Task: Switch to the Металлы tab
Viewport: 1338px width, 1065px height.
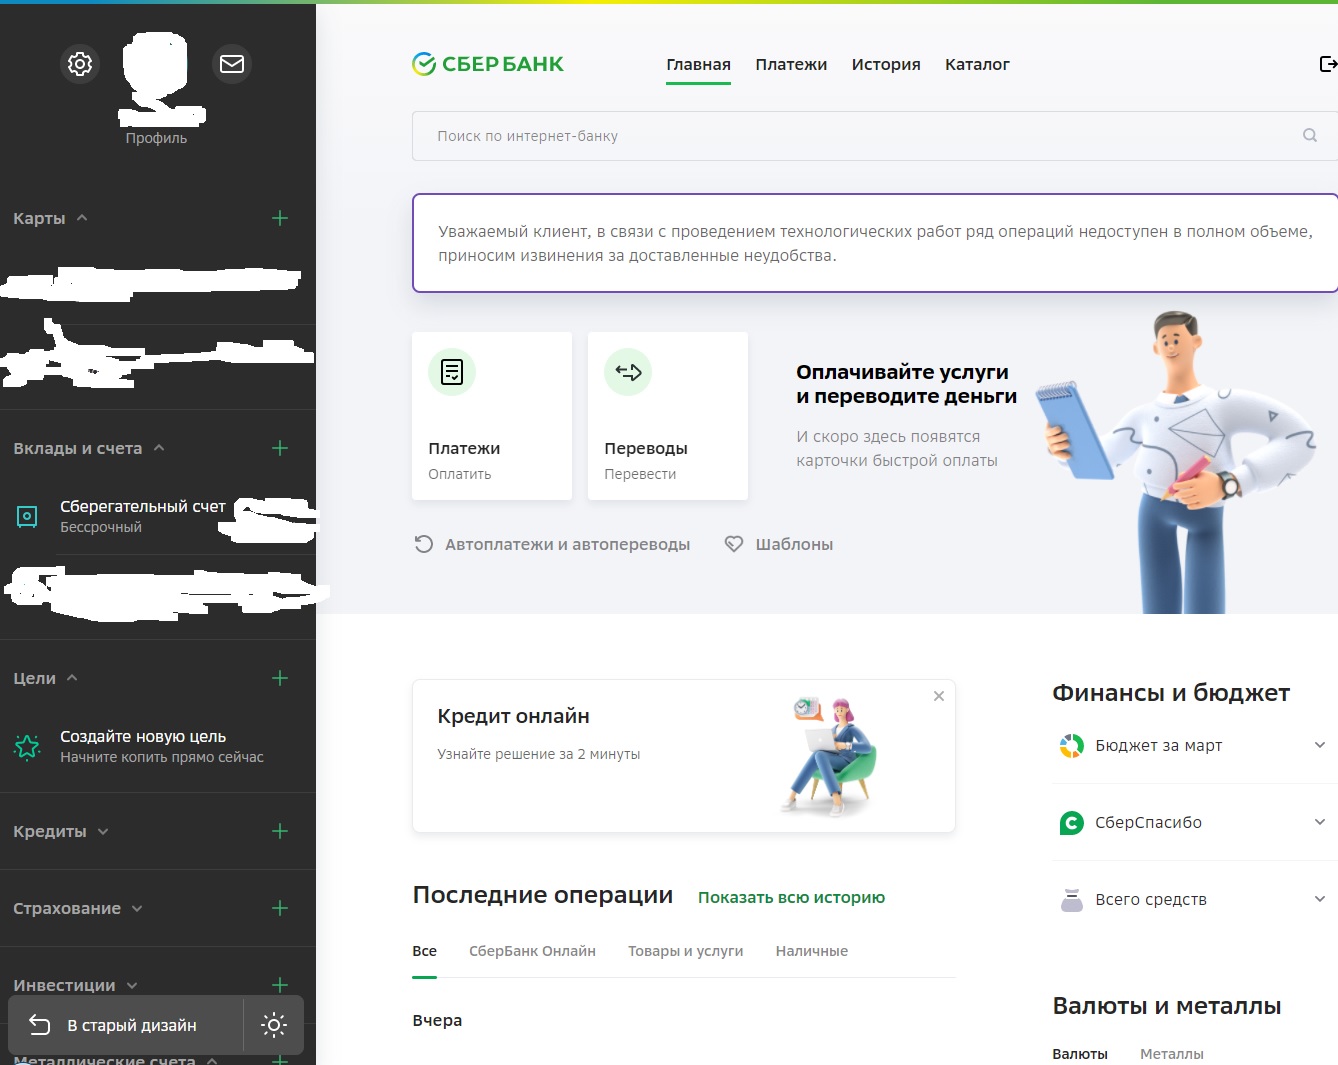Action: click(x=1172, y=1054)
